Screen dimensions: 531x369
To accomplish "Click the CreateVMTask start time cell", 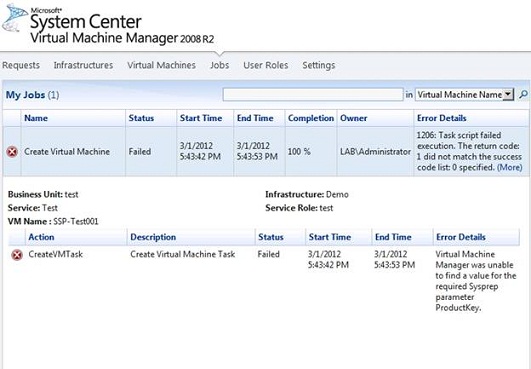I will pos(328,260).
